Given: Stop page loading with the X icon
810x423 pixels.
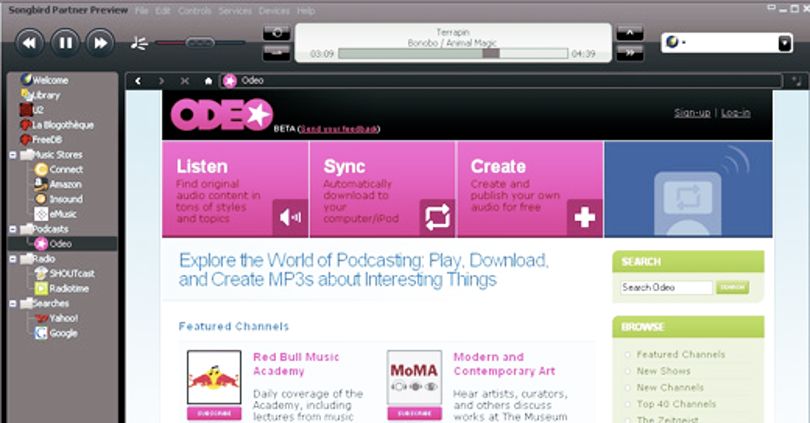Looking at the screenshot, I should 184,81.
